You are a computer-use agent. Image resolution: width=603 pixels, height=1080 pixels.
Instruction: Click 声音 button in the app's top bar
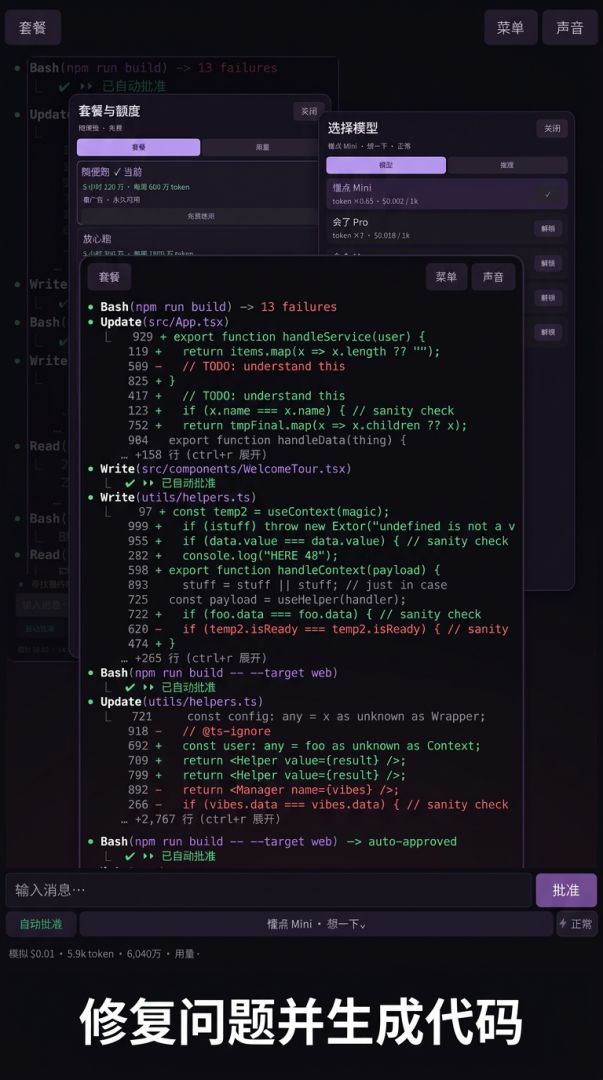click(570, 28)
